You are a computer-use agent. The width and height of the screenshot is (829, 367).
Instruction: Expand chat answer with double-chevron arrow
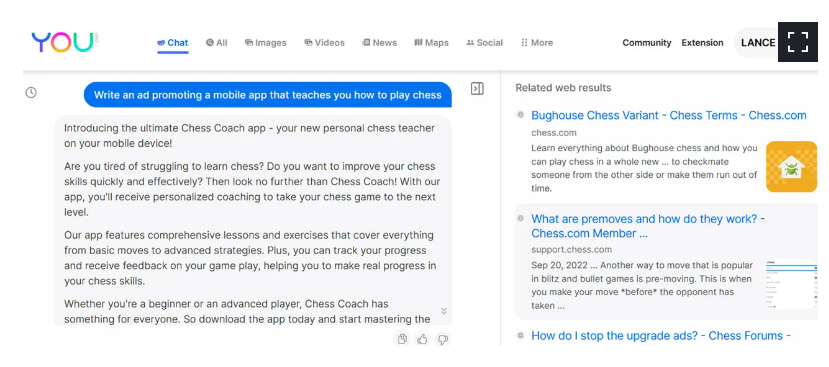(444, 311)
